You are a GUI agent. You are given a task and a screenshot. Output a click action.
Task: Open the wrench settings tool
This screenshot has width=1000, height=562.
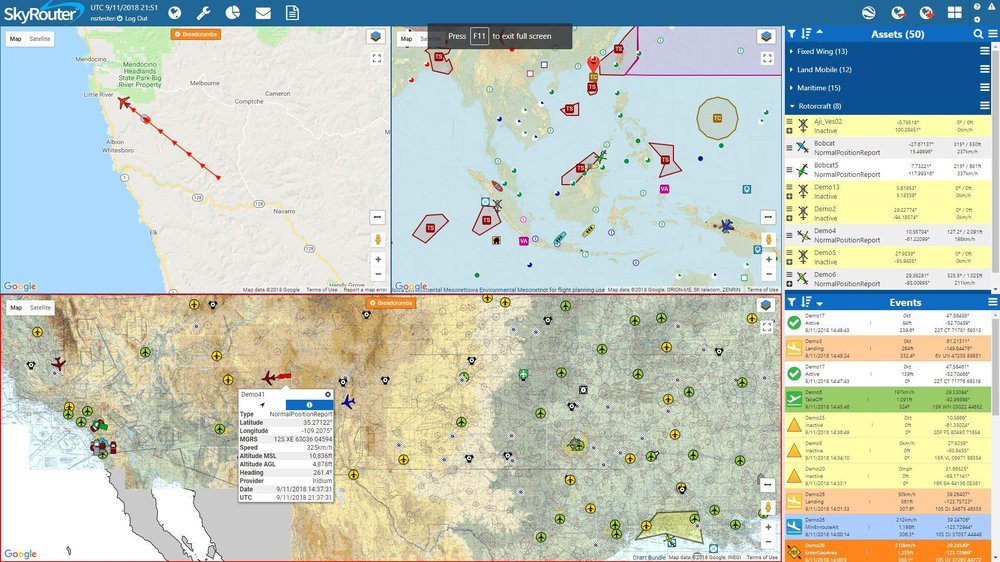[x=203, y=13]
